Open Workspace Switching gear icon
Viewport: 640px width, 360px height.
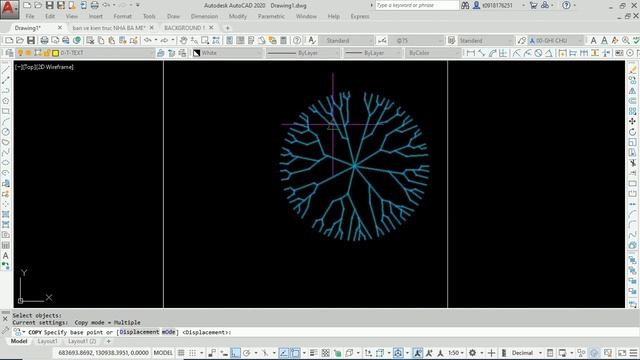click(472, 353)
